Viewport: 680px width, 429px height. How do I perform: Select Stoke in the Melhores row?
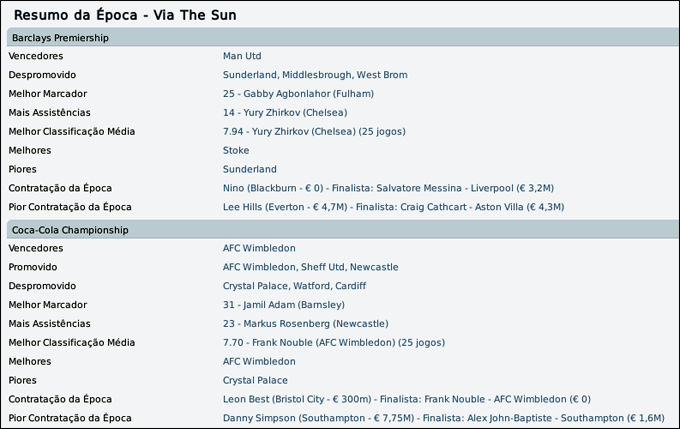(236, 150)
